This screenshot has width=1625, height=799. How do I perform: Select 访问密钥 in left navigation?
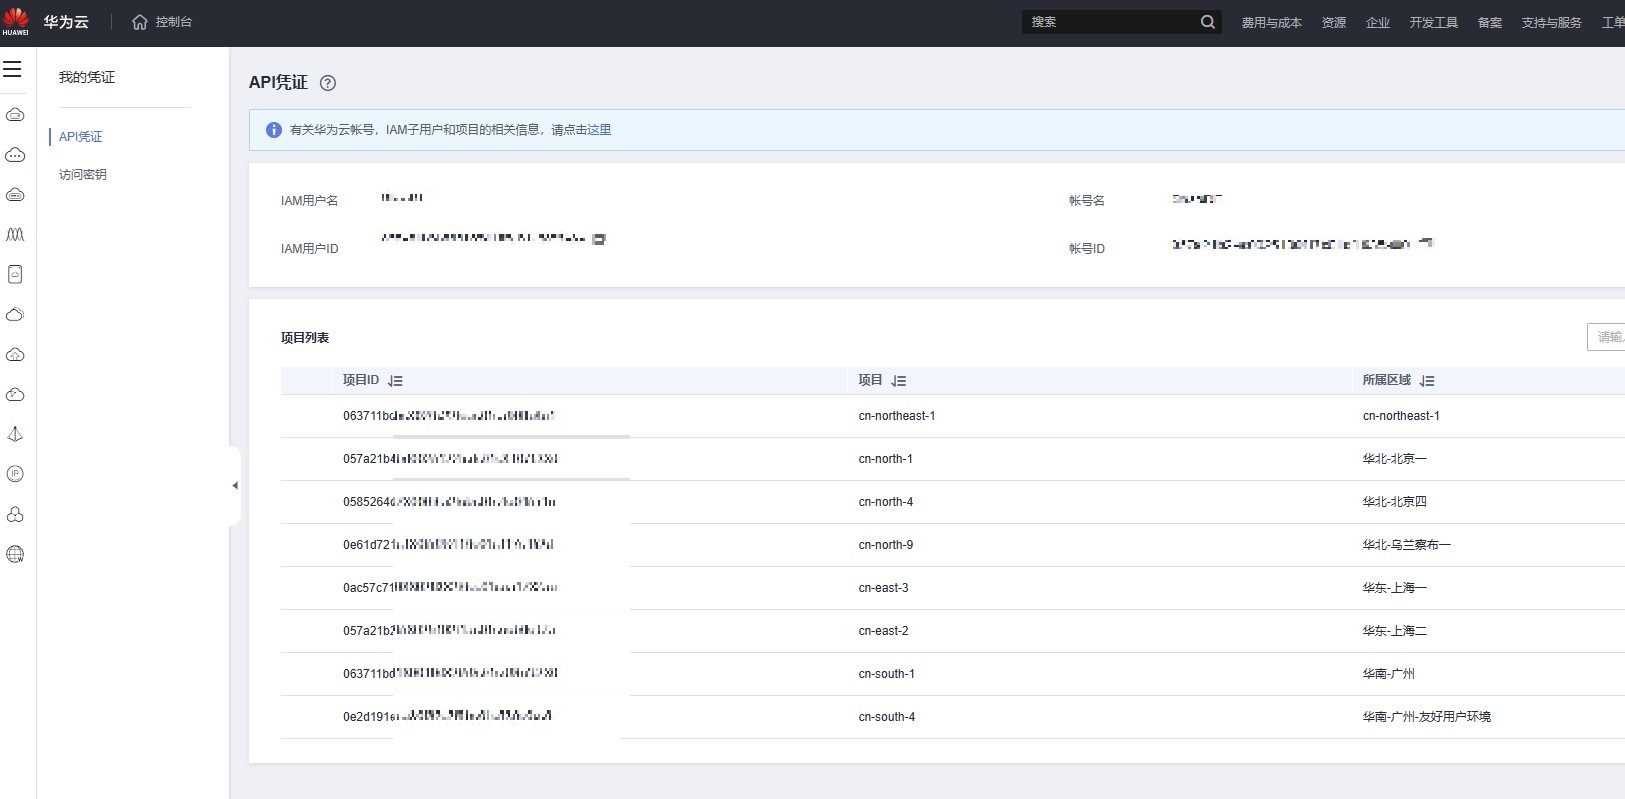click(83, 175)
